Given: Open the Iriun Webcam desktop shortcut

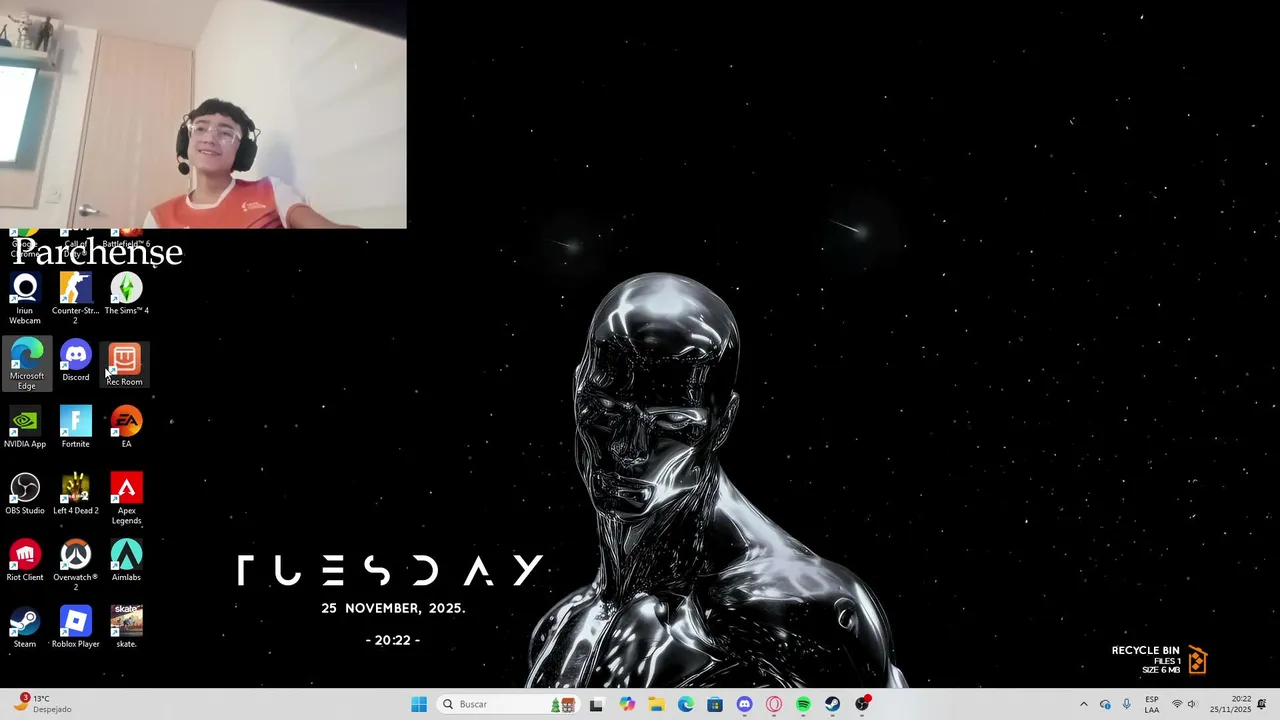Looking at the screenshot, I should [25, 298].
